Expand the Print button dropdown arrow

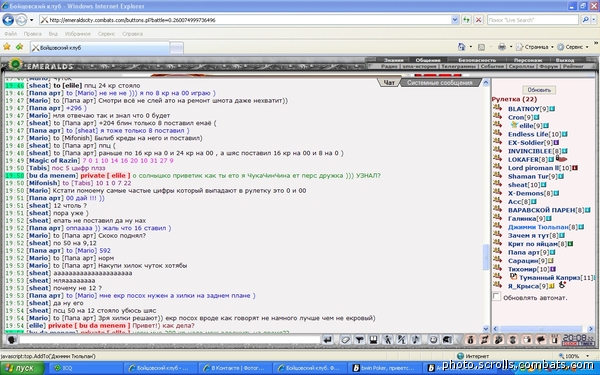pos(511,47)
